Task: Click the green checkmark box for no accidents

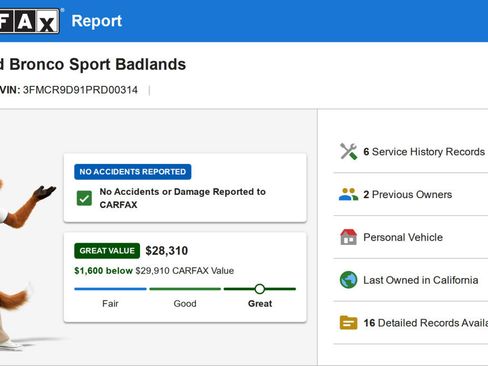Action: [x=84, y=198]
